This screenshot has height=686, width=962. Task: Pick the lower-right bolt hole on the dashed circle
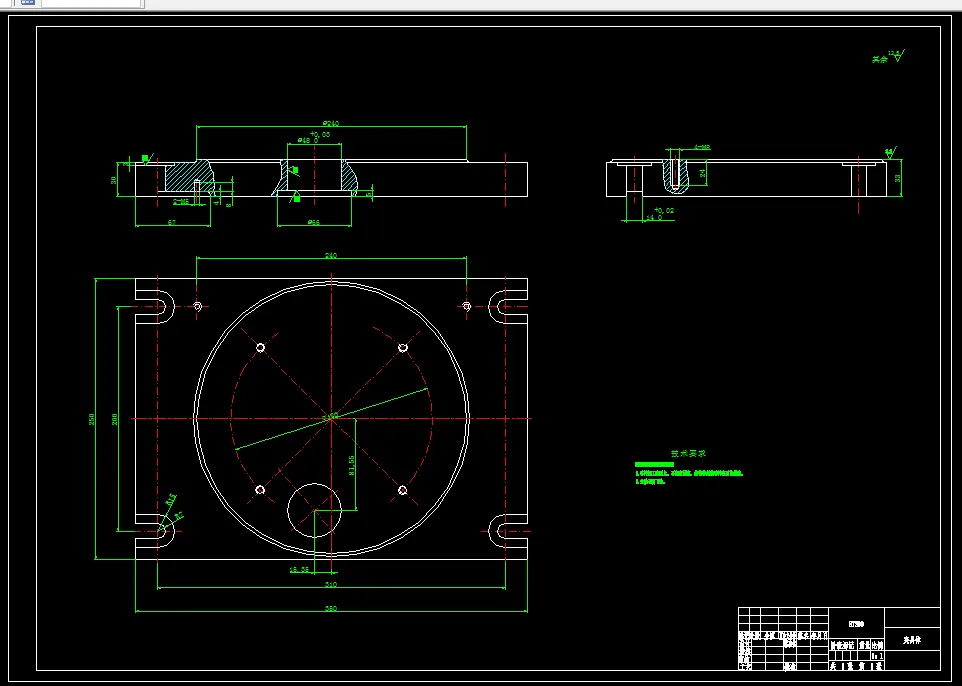click(x=402, y=490)
